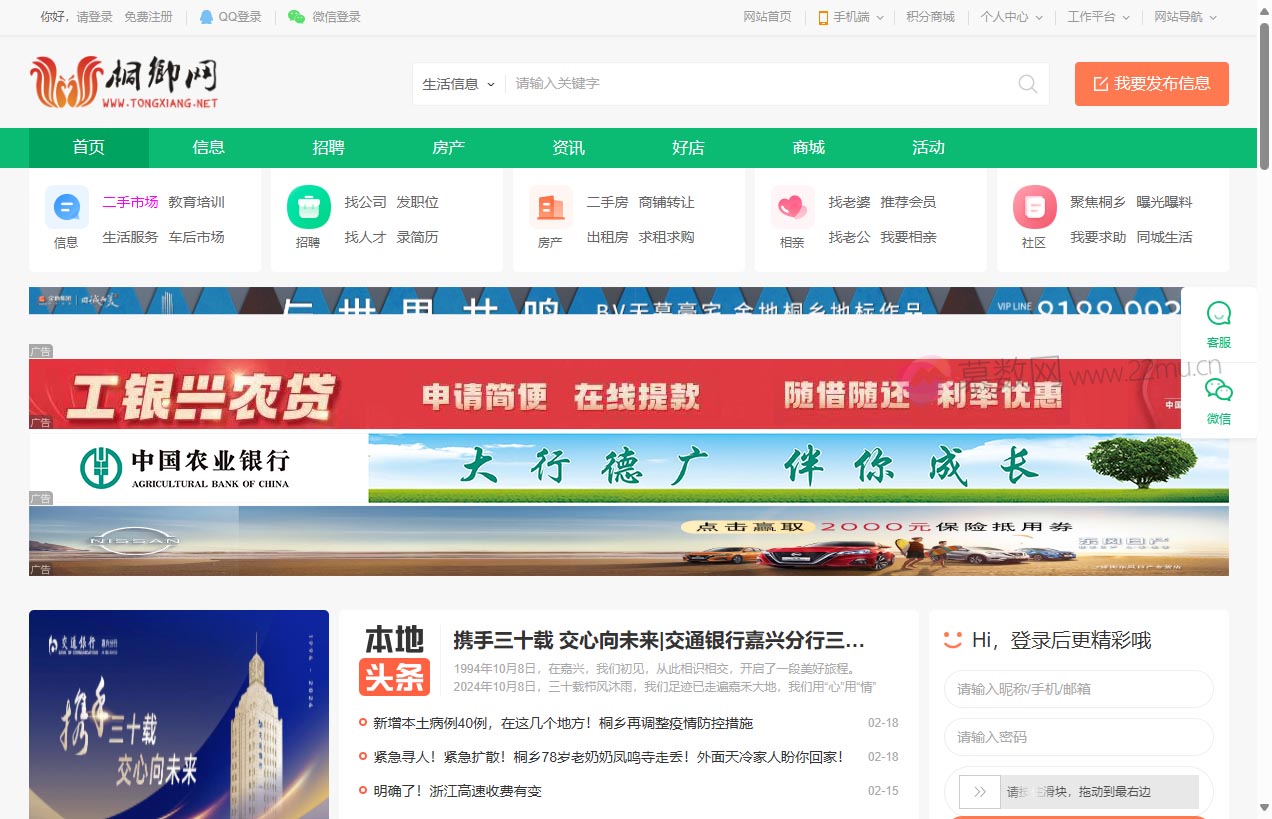
Task: Expand the 生活信息 search category dropdown
Action: (x=456, y=84)
